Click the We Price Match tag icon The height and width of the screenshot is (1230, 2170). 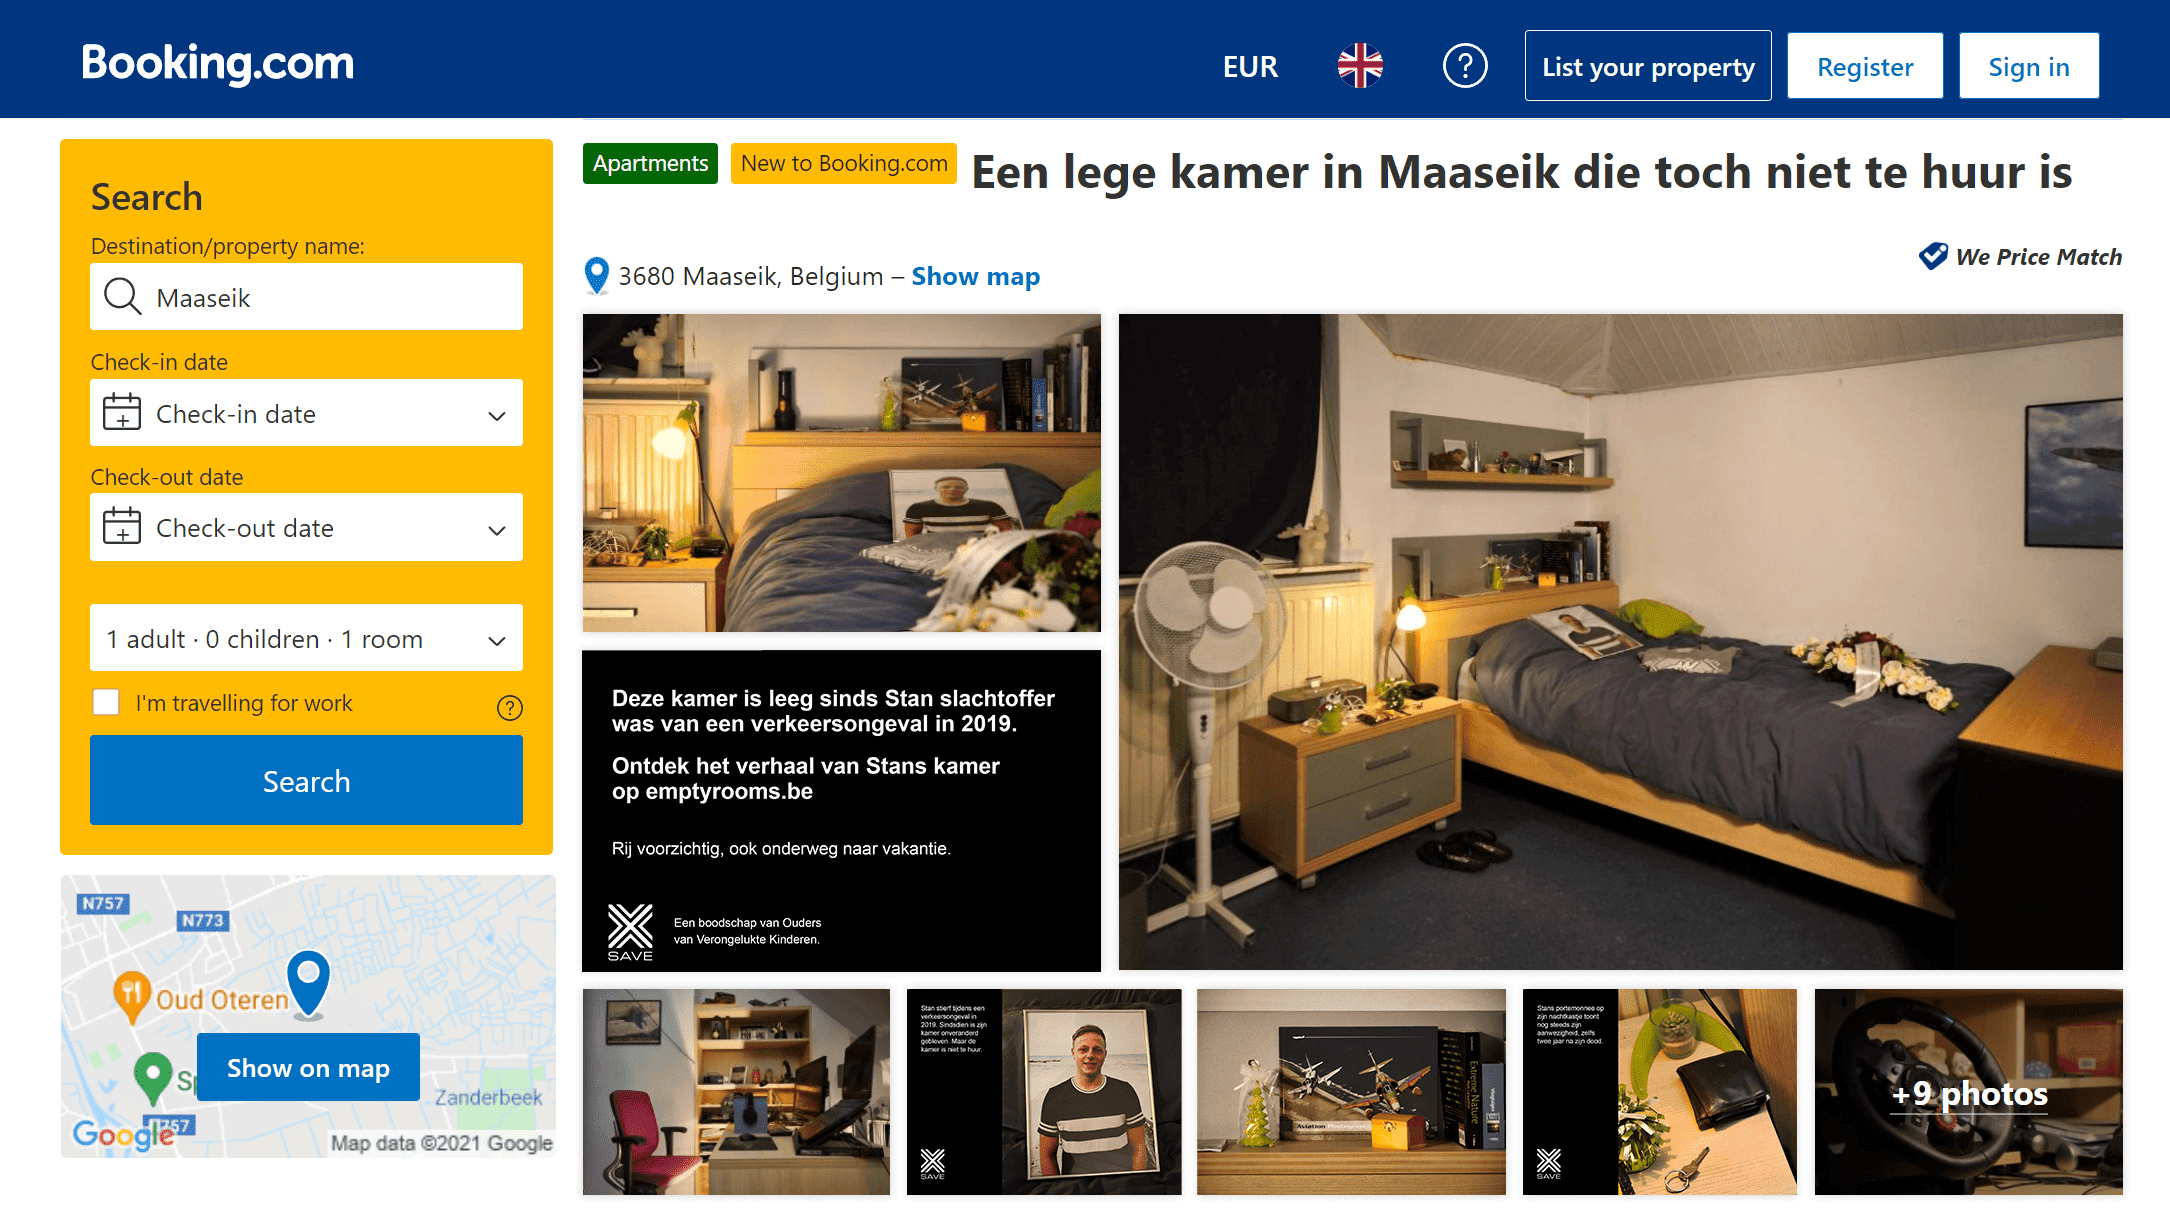pos(1933,256)
